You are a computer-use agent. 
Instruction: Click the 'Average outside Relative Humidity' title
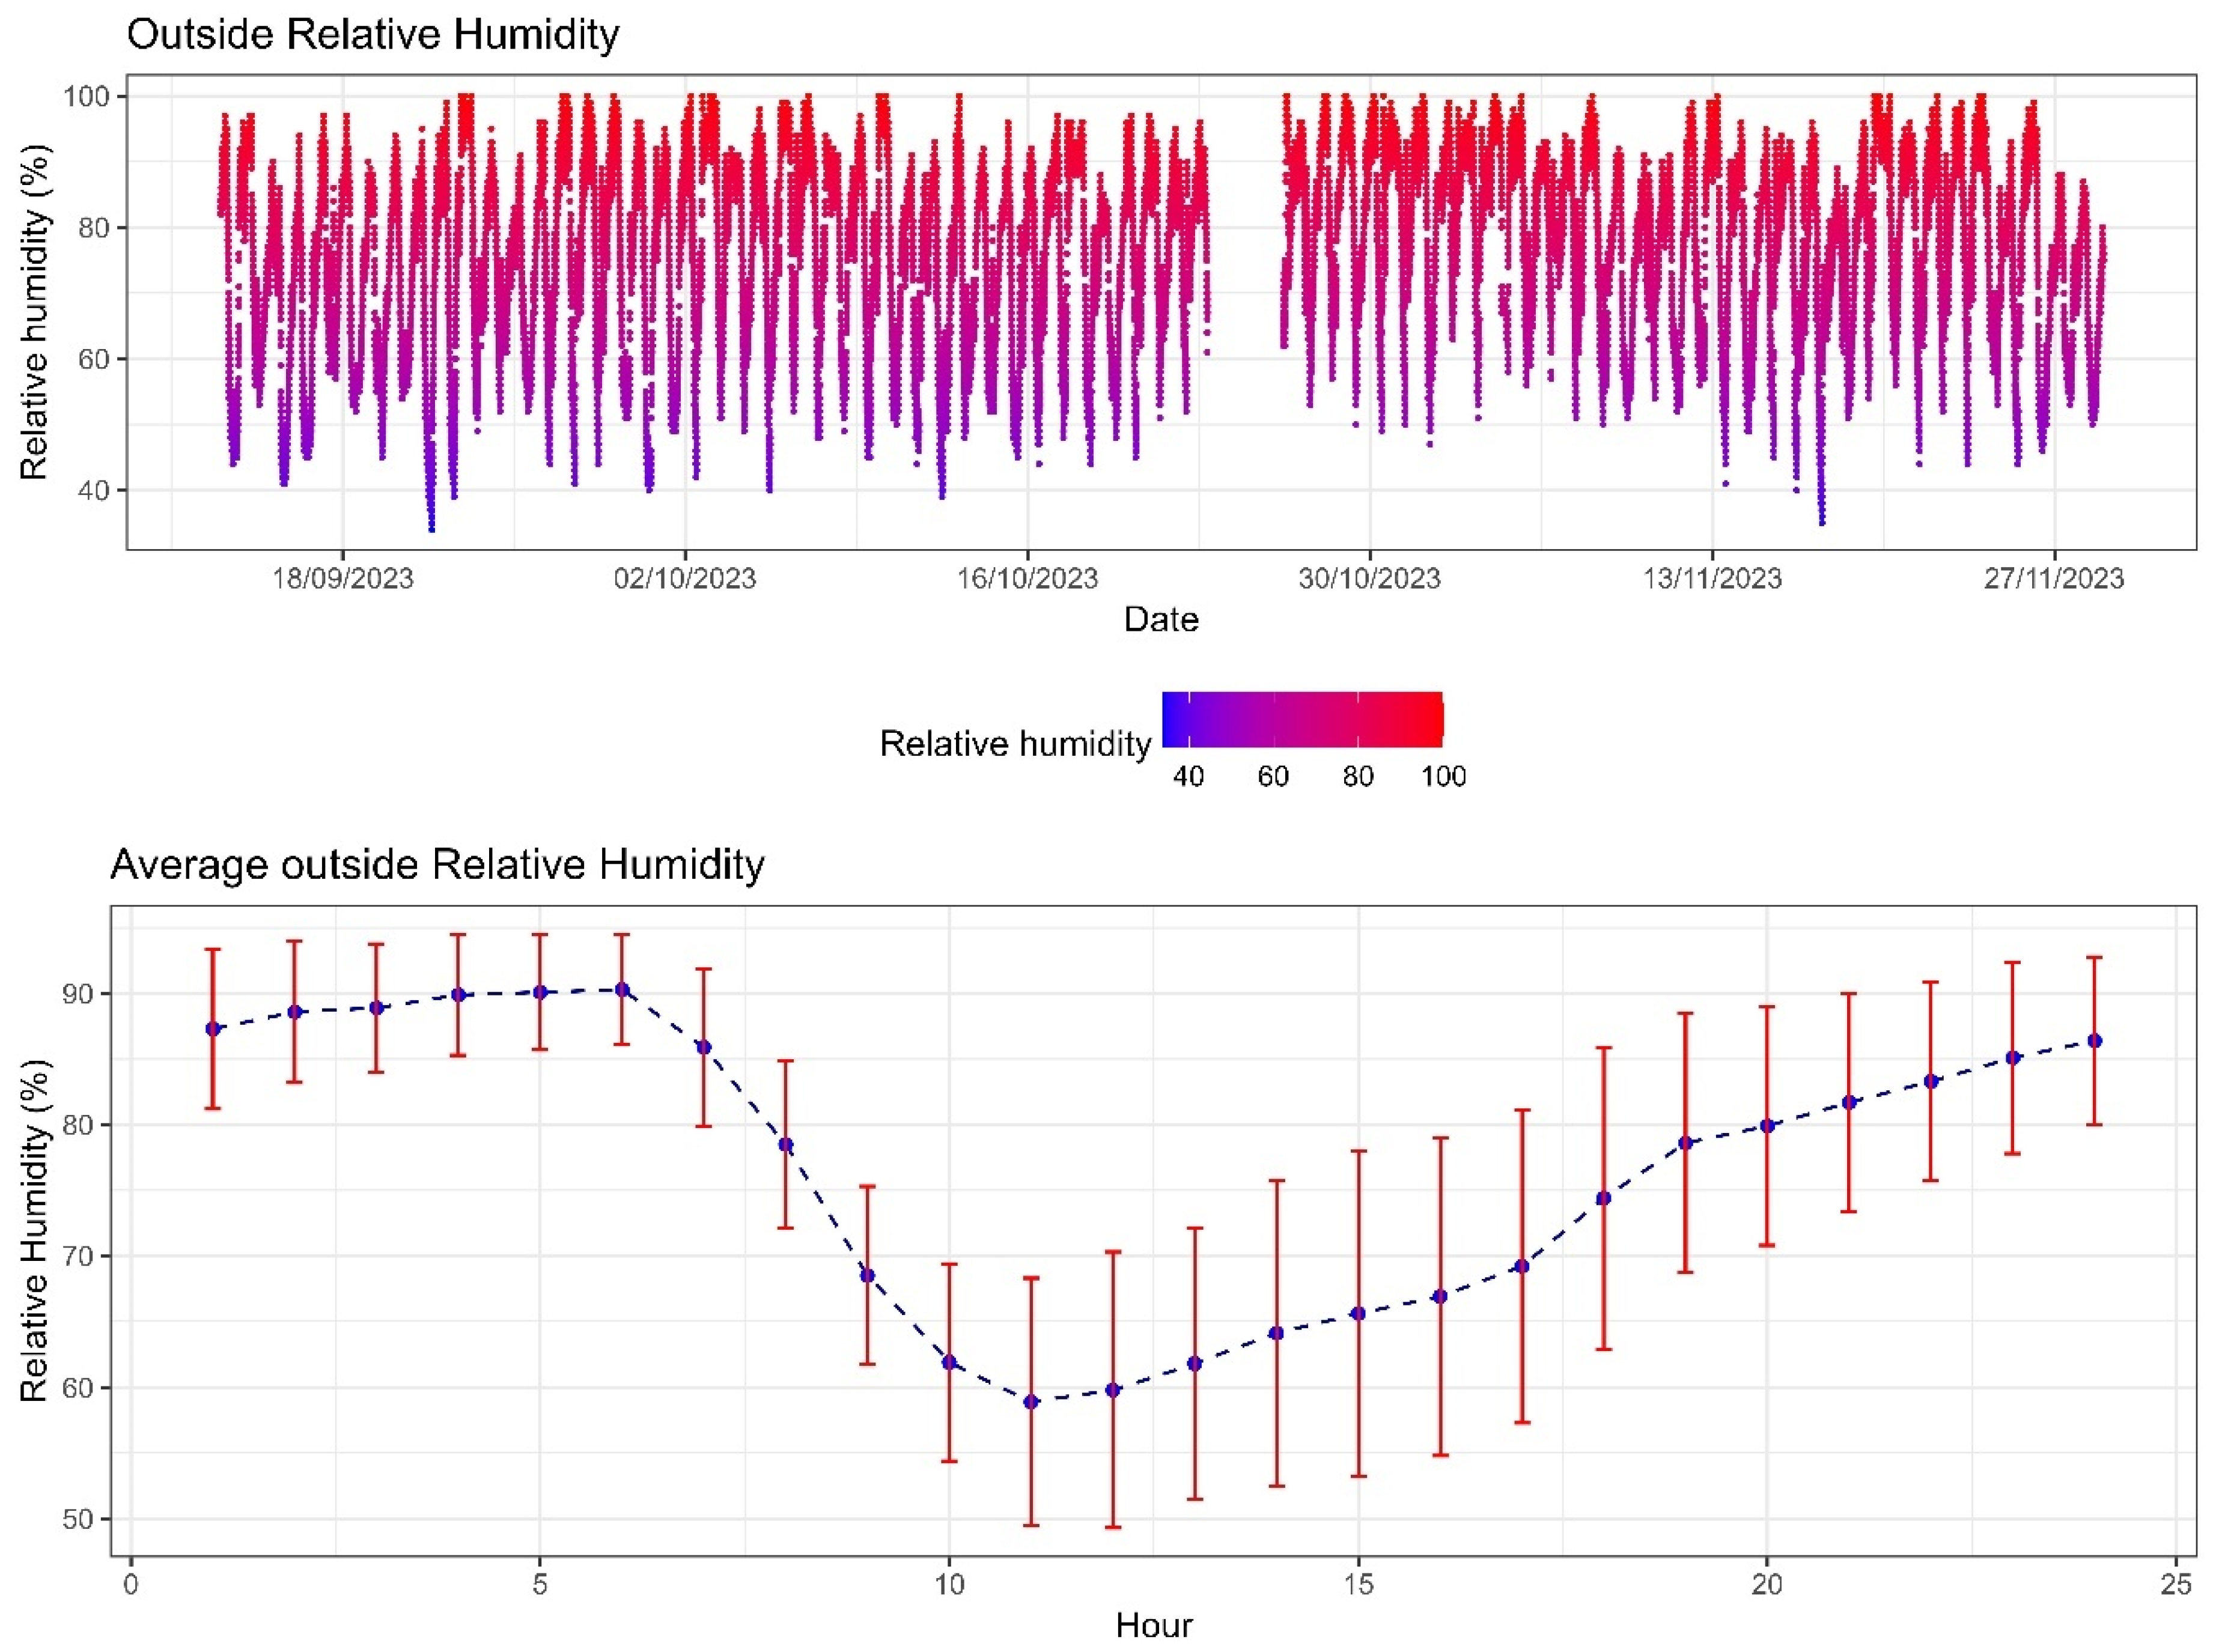tap(437, 864)
